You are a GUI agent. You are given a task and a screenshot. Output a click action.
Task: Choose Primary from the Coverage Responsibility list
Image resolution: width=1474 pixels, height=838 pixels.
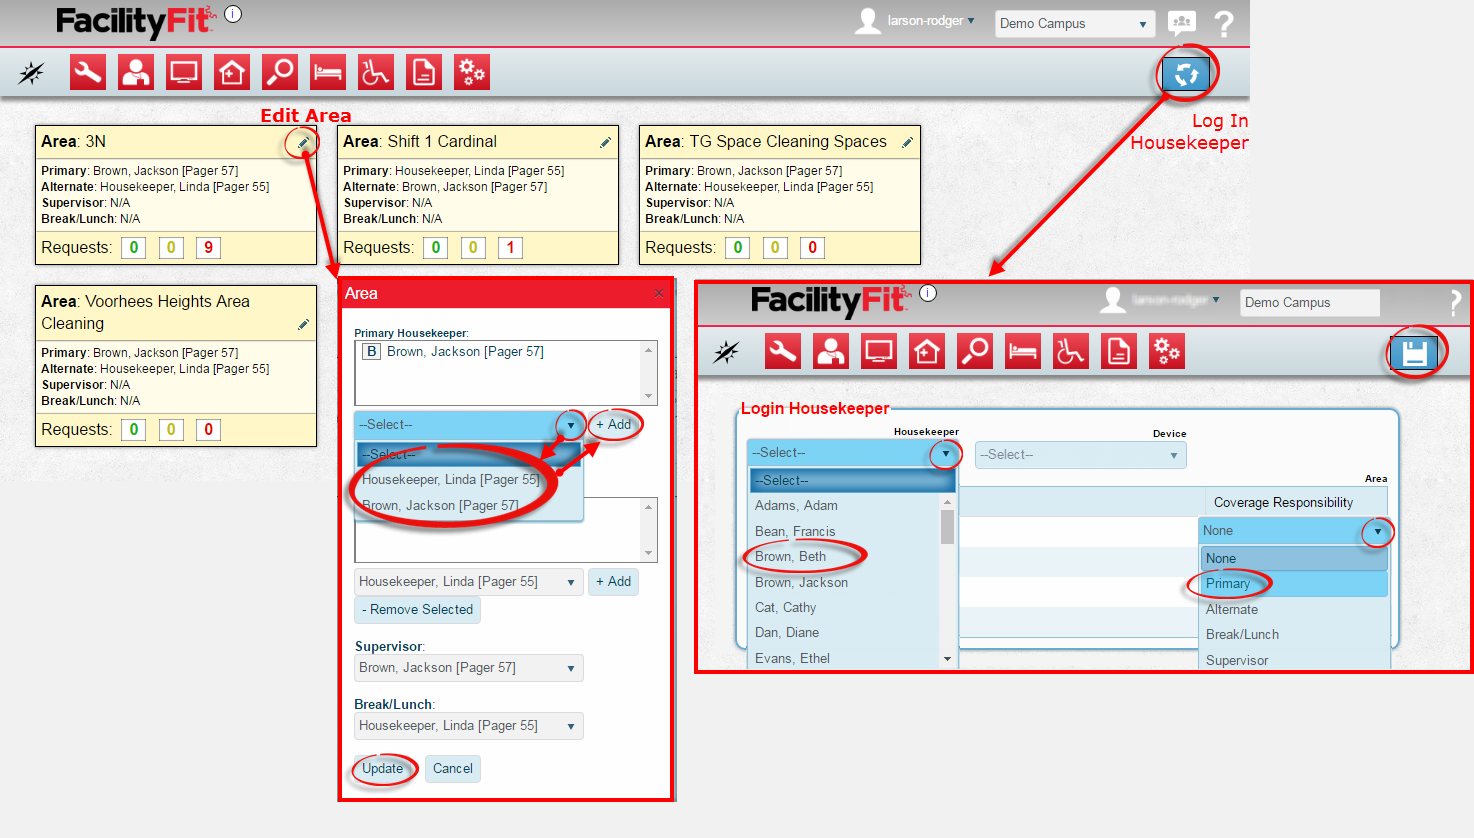1228,584
